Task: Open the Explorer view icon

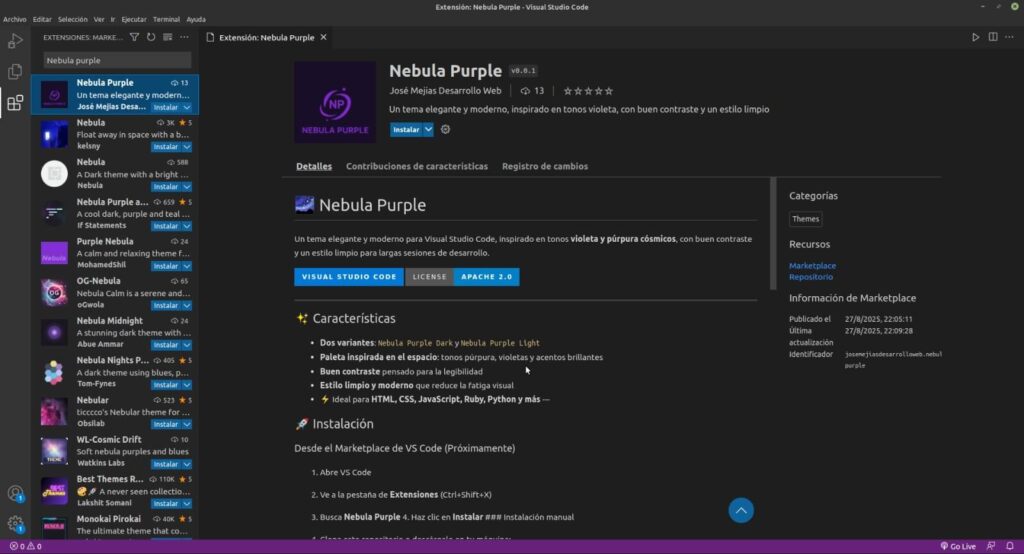Action: click(15, 71)
